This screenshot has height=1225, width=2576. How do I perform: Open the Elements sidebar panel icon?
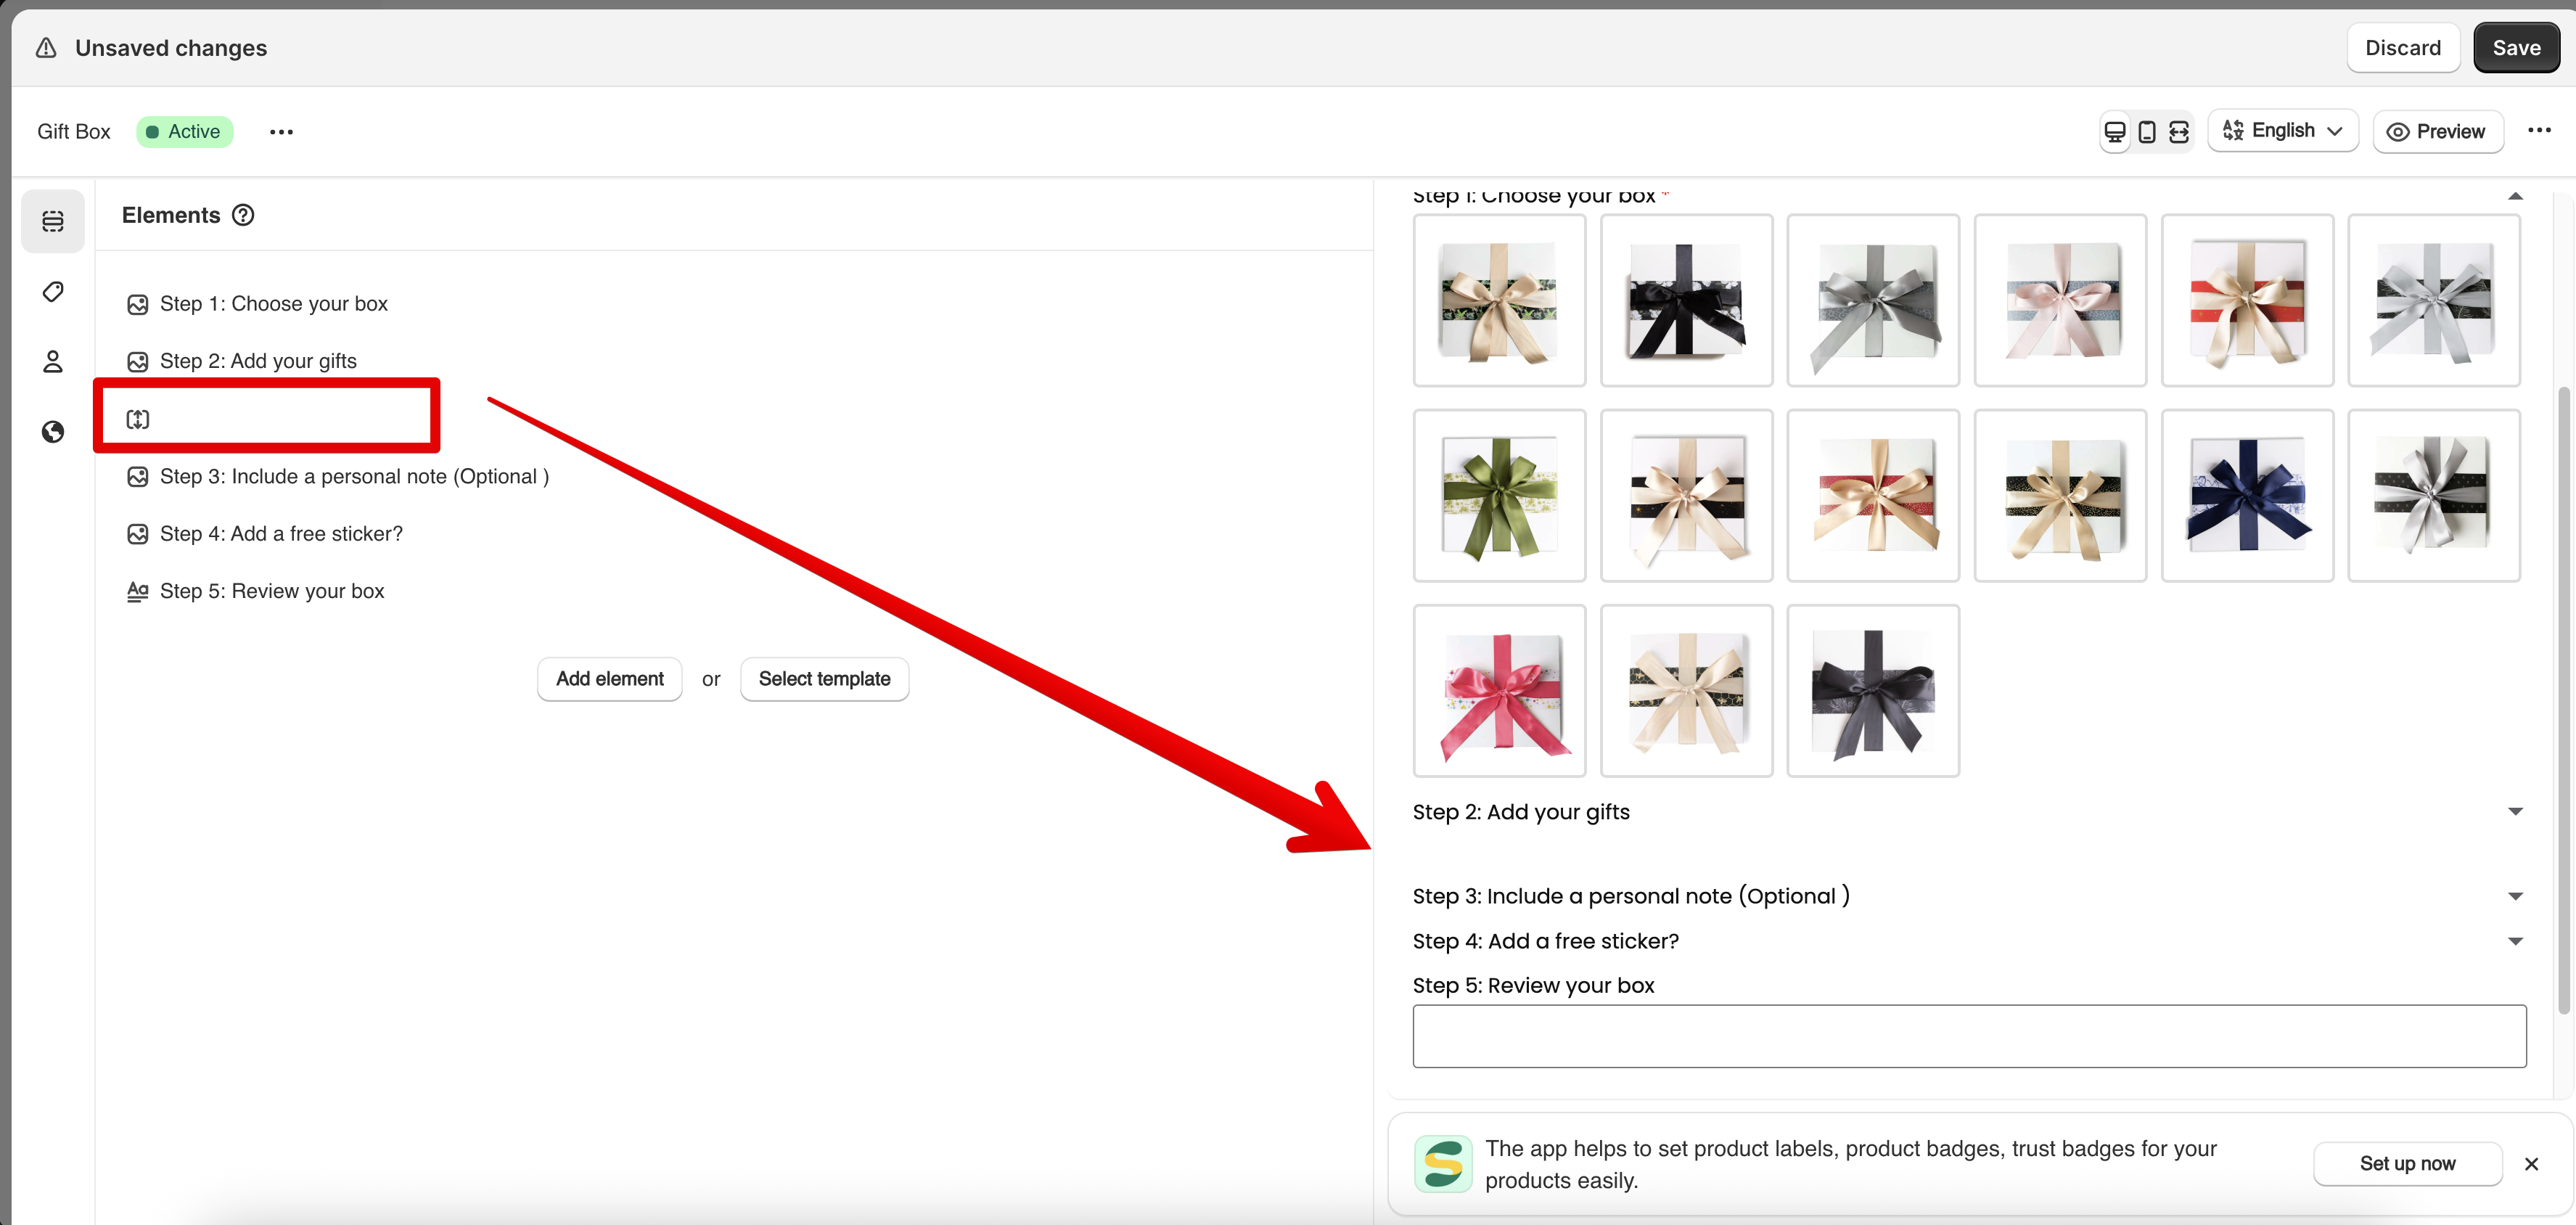click(x=53, y=221)
